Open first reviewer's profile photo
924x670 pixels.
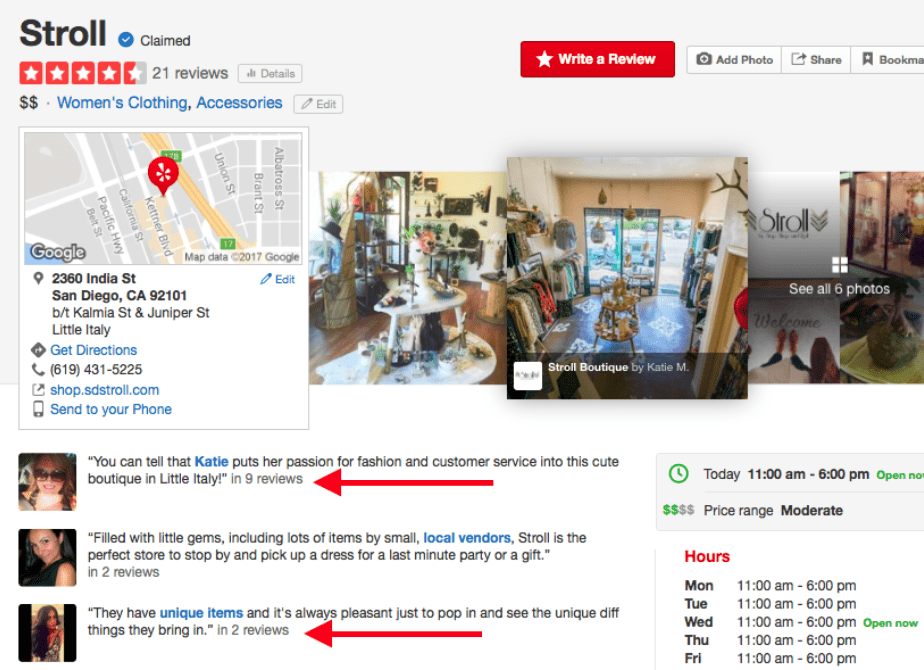click(47, 481)
